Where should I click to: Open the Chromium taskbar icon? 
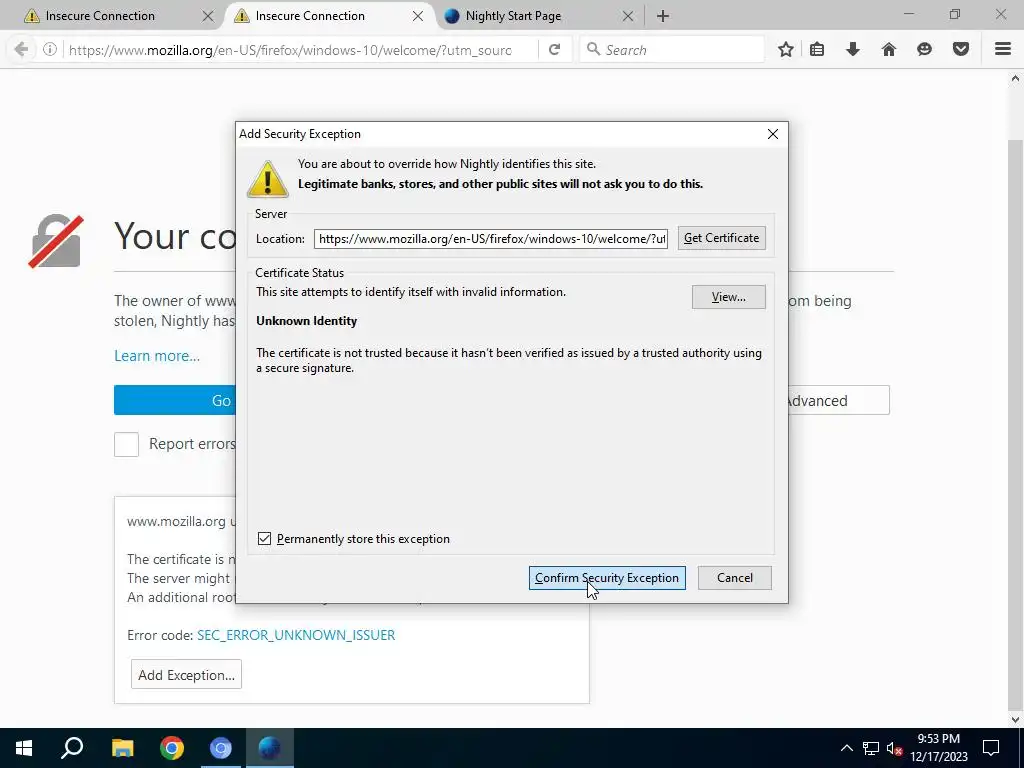click(221, 748)
